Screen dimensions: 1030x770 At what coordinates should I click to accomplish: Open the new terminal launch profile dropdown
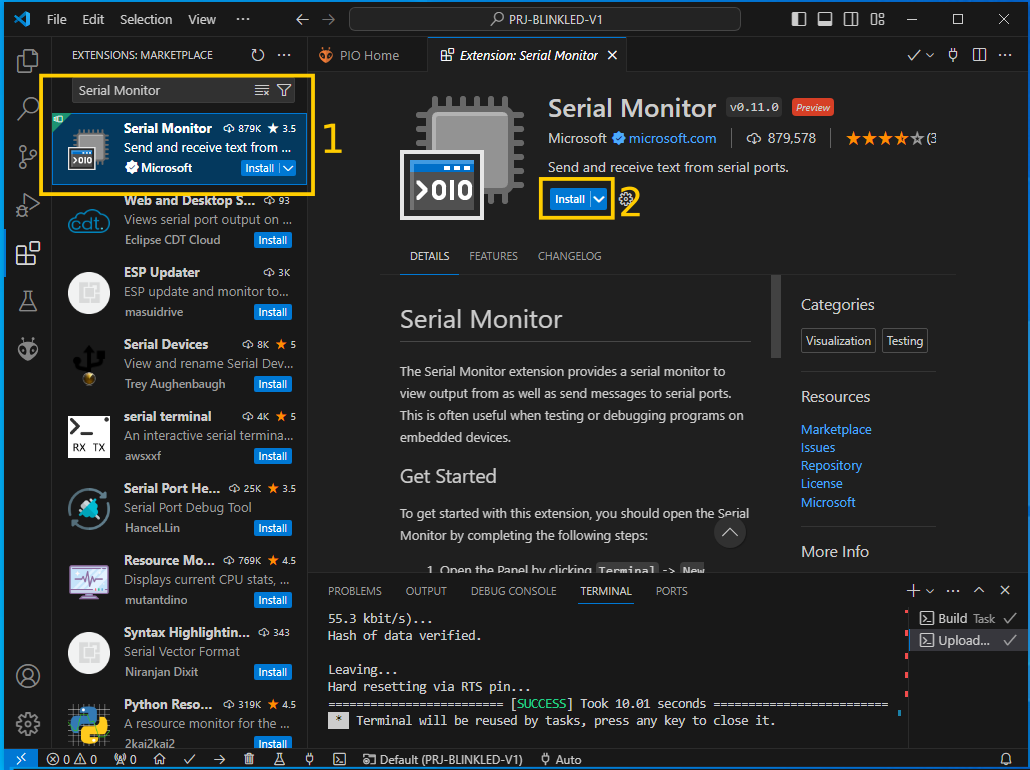click(930, 591)
